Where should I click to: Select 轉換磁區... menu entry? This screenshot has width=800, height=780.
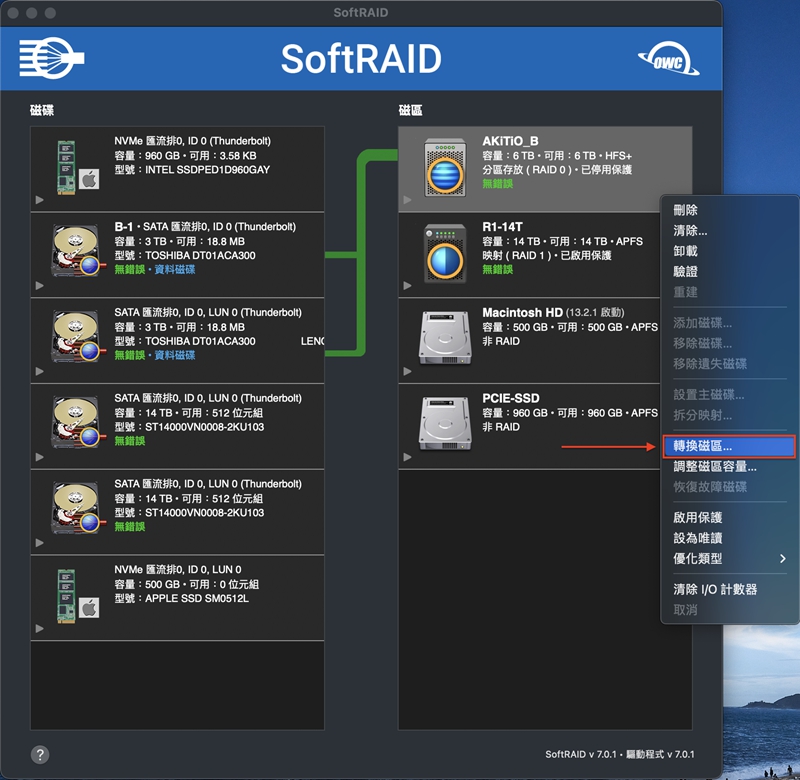(729, 446)
